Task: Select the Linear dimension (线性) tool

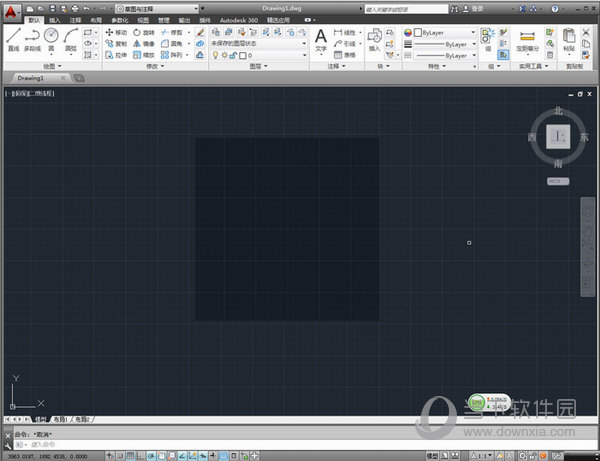Action: [345, 33]
